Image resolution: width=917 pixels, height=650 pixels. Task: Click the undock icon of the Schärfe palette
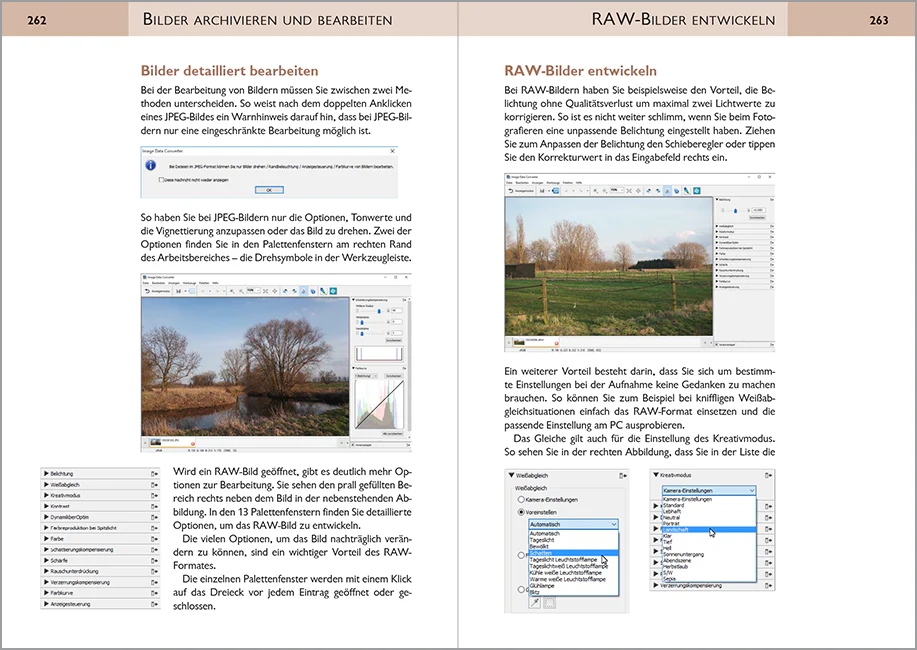pos(154,560)
